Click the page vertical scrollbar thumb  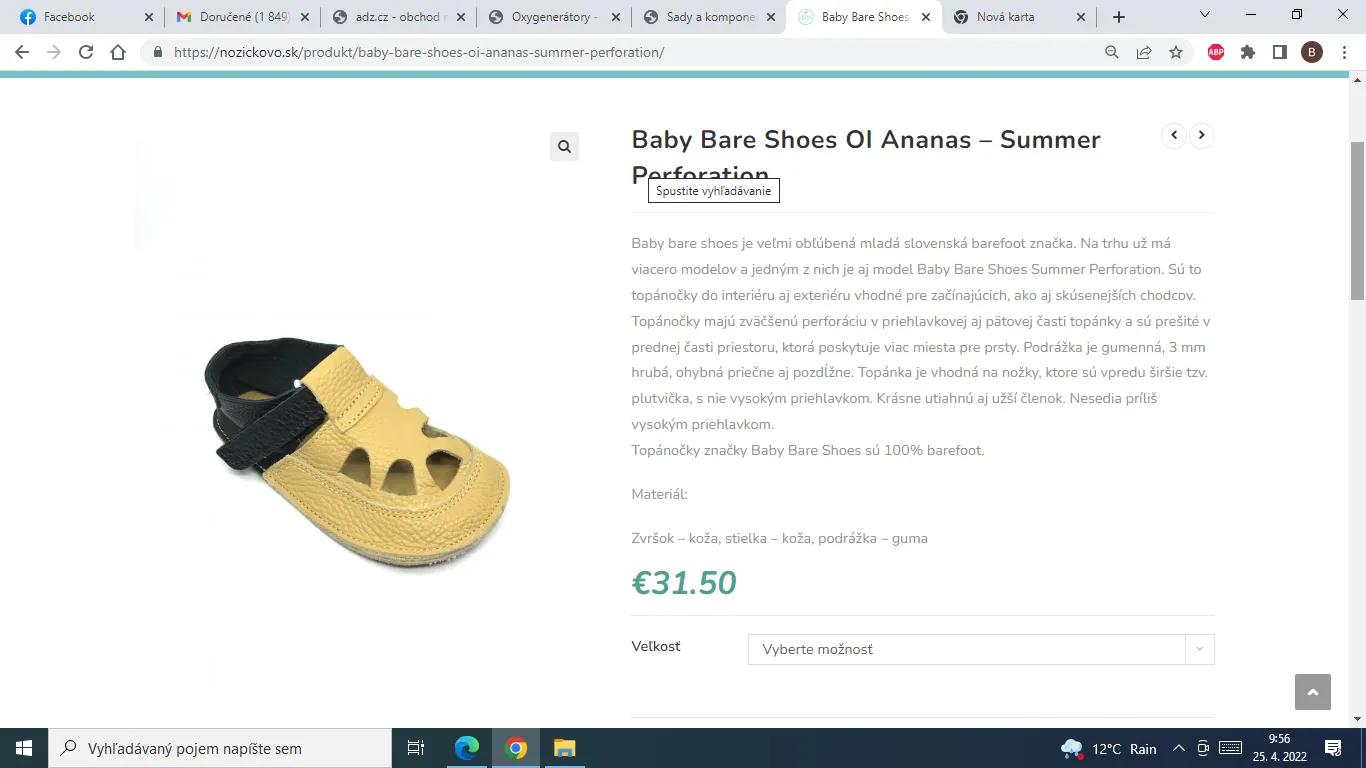pyautogui.click(x=1357, y=220)
